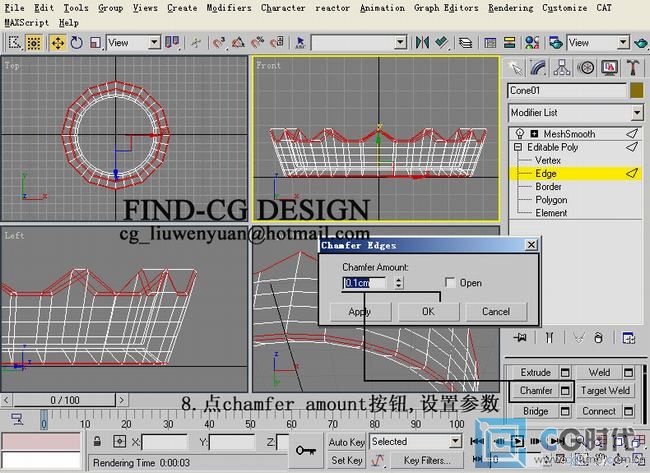
Task: Select the rectangular selection region tool
Action: tap(15, 43)
